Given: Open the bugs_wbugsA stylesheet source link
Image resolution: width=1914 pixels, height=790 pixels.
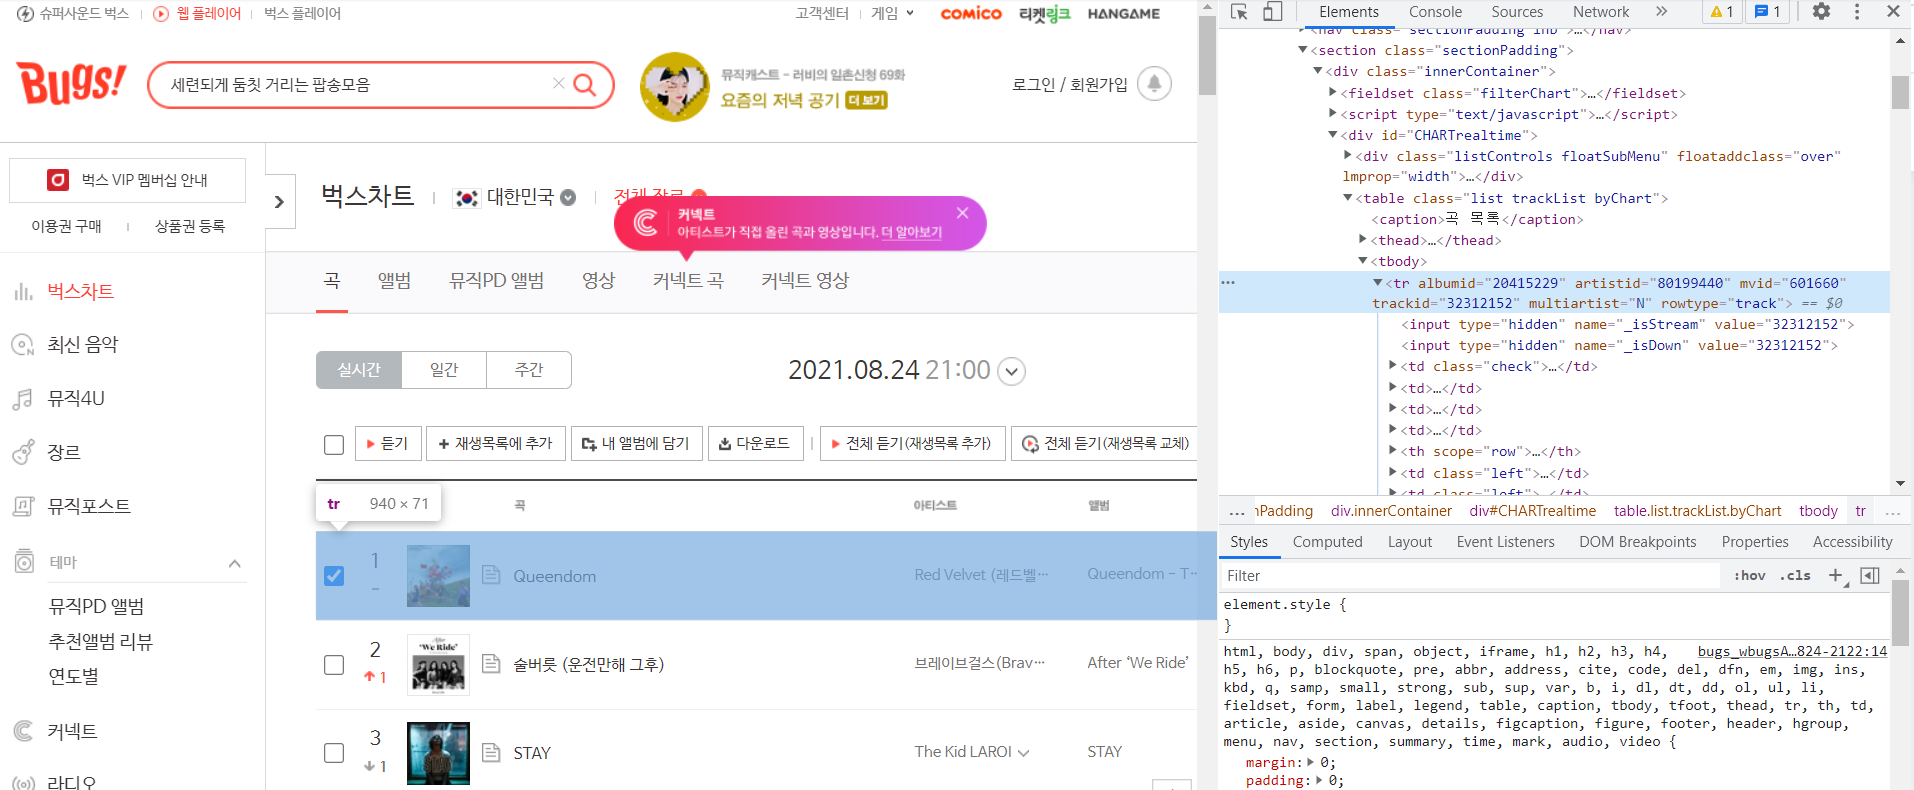Looking at the screenshot, I should click(x=1792, y=651).
